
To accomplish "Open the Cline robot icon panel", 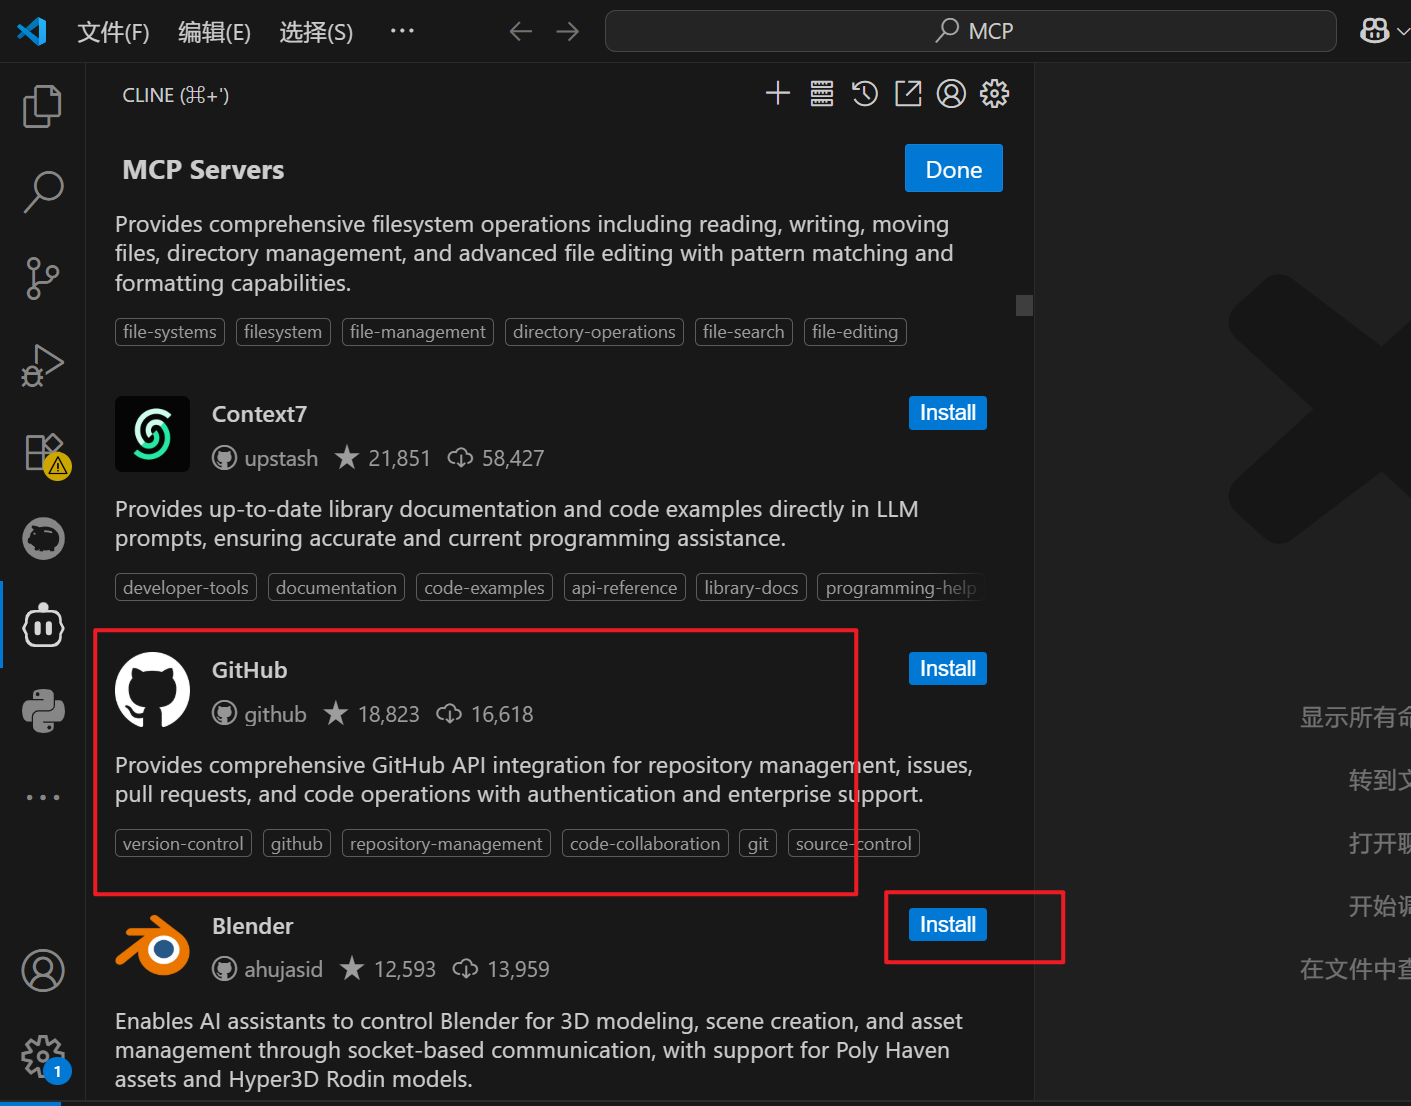I will point(43,626).
